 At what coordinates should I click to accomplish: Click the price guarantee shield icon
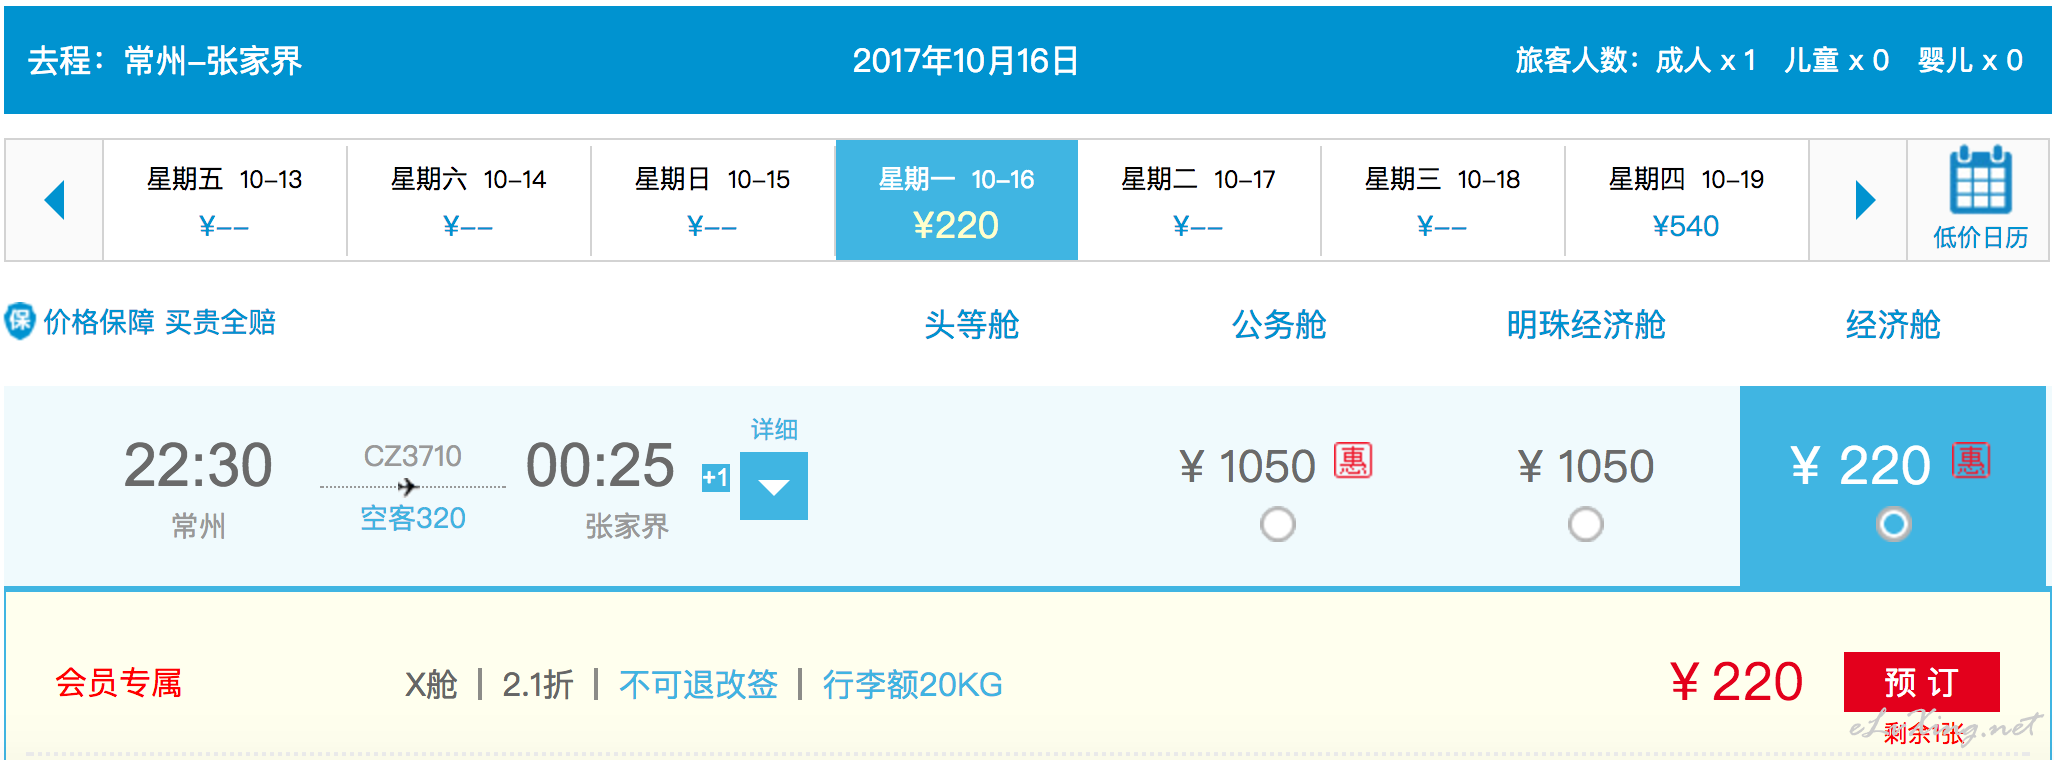[20, 321]
